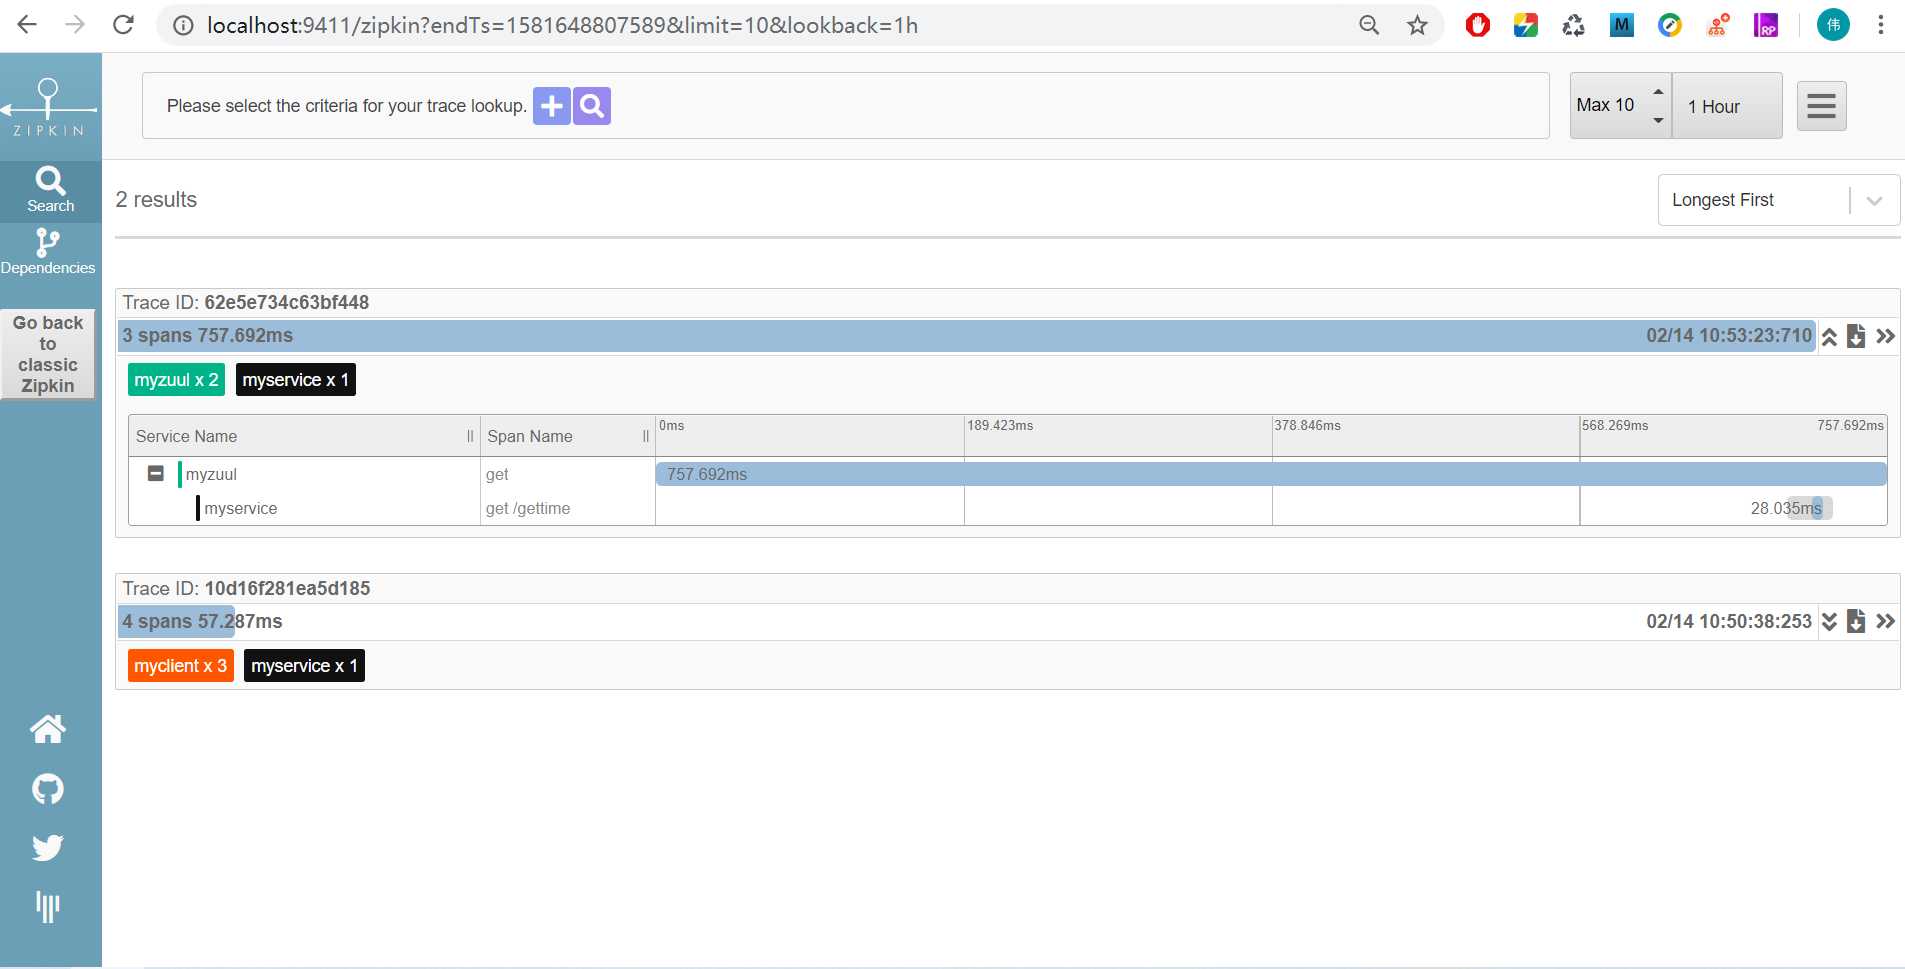Open the browser three-dot menu

click(1880, 25)
